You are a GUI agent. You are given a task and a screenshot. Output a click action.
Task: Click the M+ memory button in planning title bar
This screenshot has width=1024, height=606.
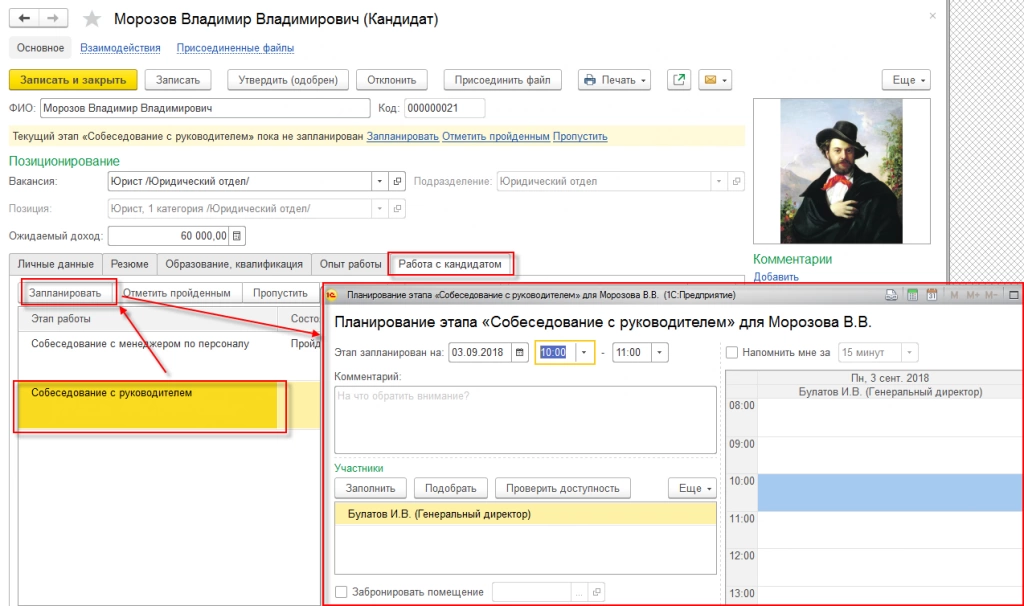coord(972,295)
